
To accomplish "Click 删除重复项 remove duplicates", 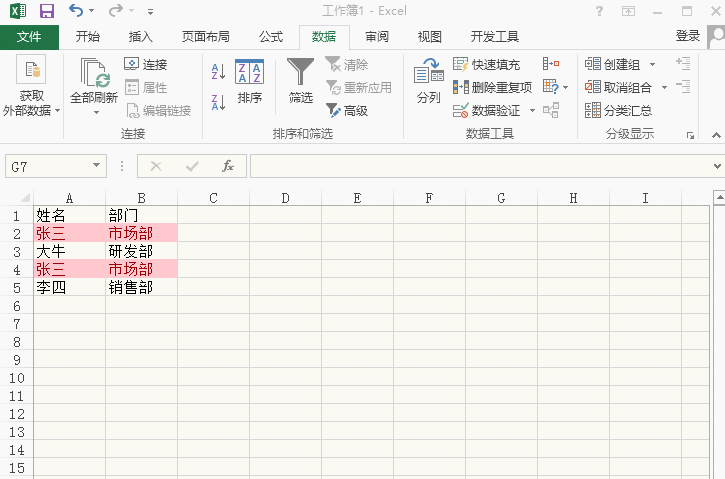I will click(492, 87).
